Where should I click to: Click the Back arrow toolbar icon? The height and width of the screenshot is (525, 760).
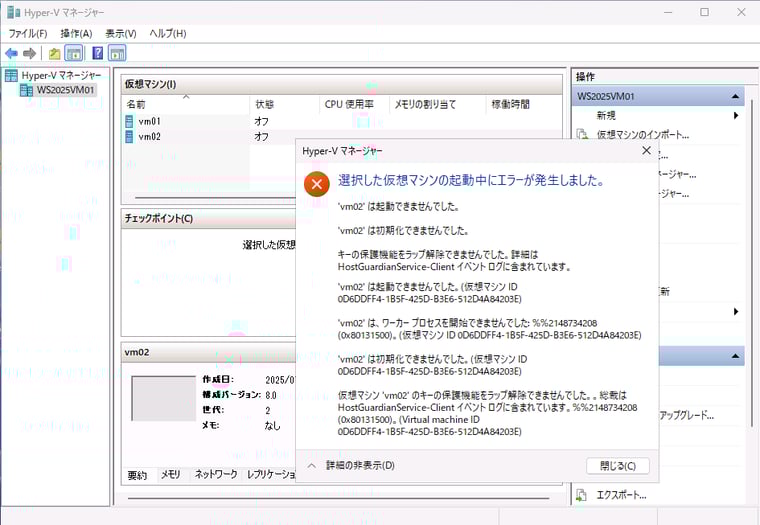[x=11, y=53]
